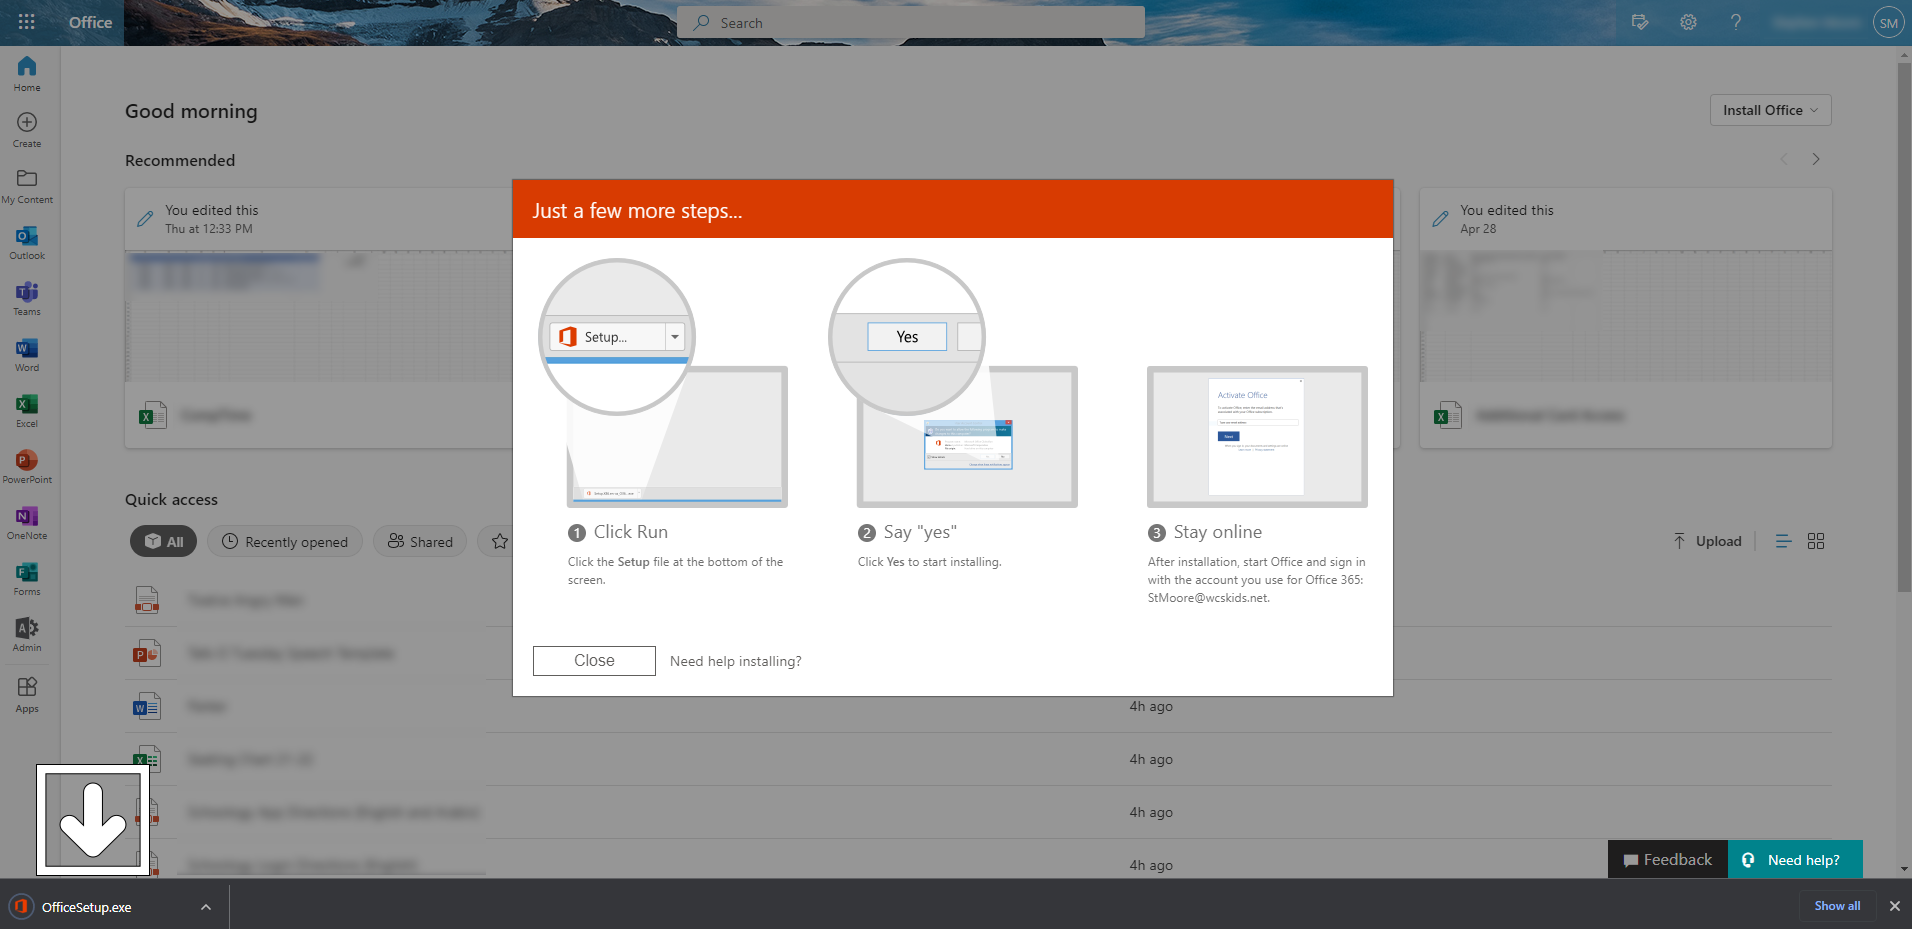Open settings gear in header
The width and height of the screenshot is (1912, 929).
(1688, 22)
